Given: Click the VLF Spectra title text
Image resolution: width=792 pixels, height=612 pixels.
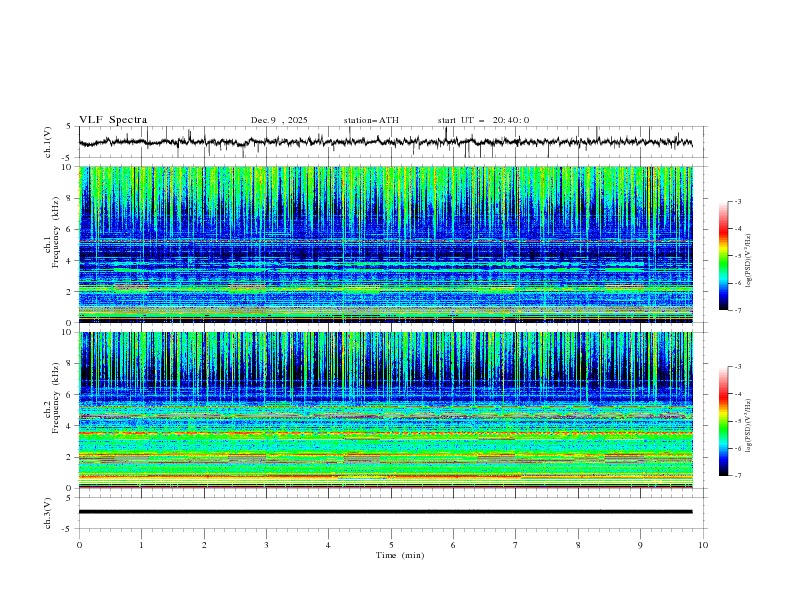Looking at the screenshot, I should coord(113,120).
